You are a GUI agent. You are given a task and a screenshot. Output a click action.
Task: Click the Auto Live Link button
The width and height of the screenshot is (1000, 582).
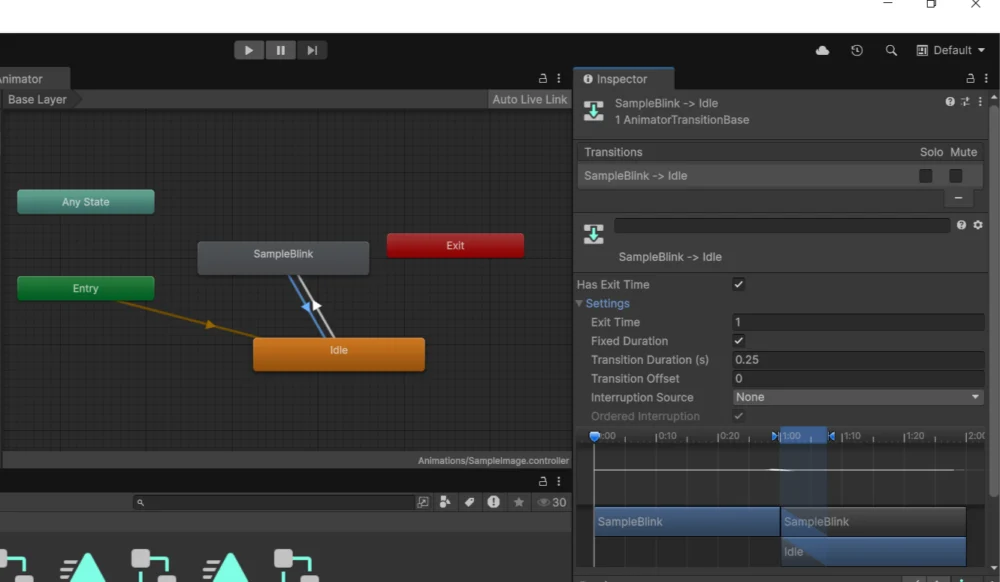point(529,99)
